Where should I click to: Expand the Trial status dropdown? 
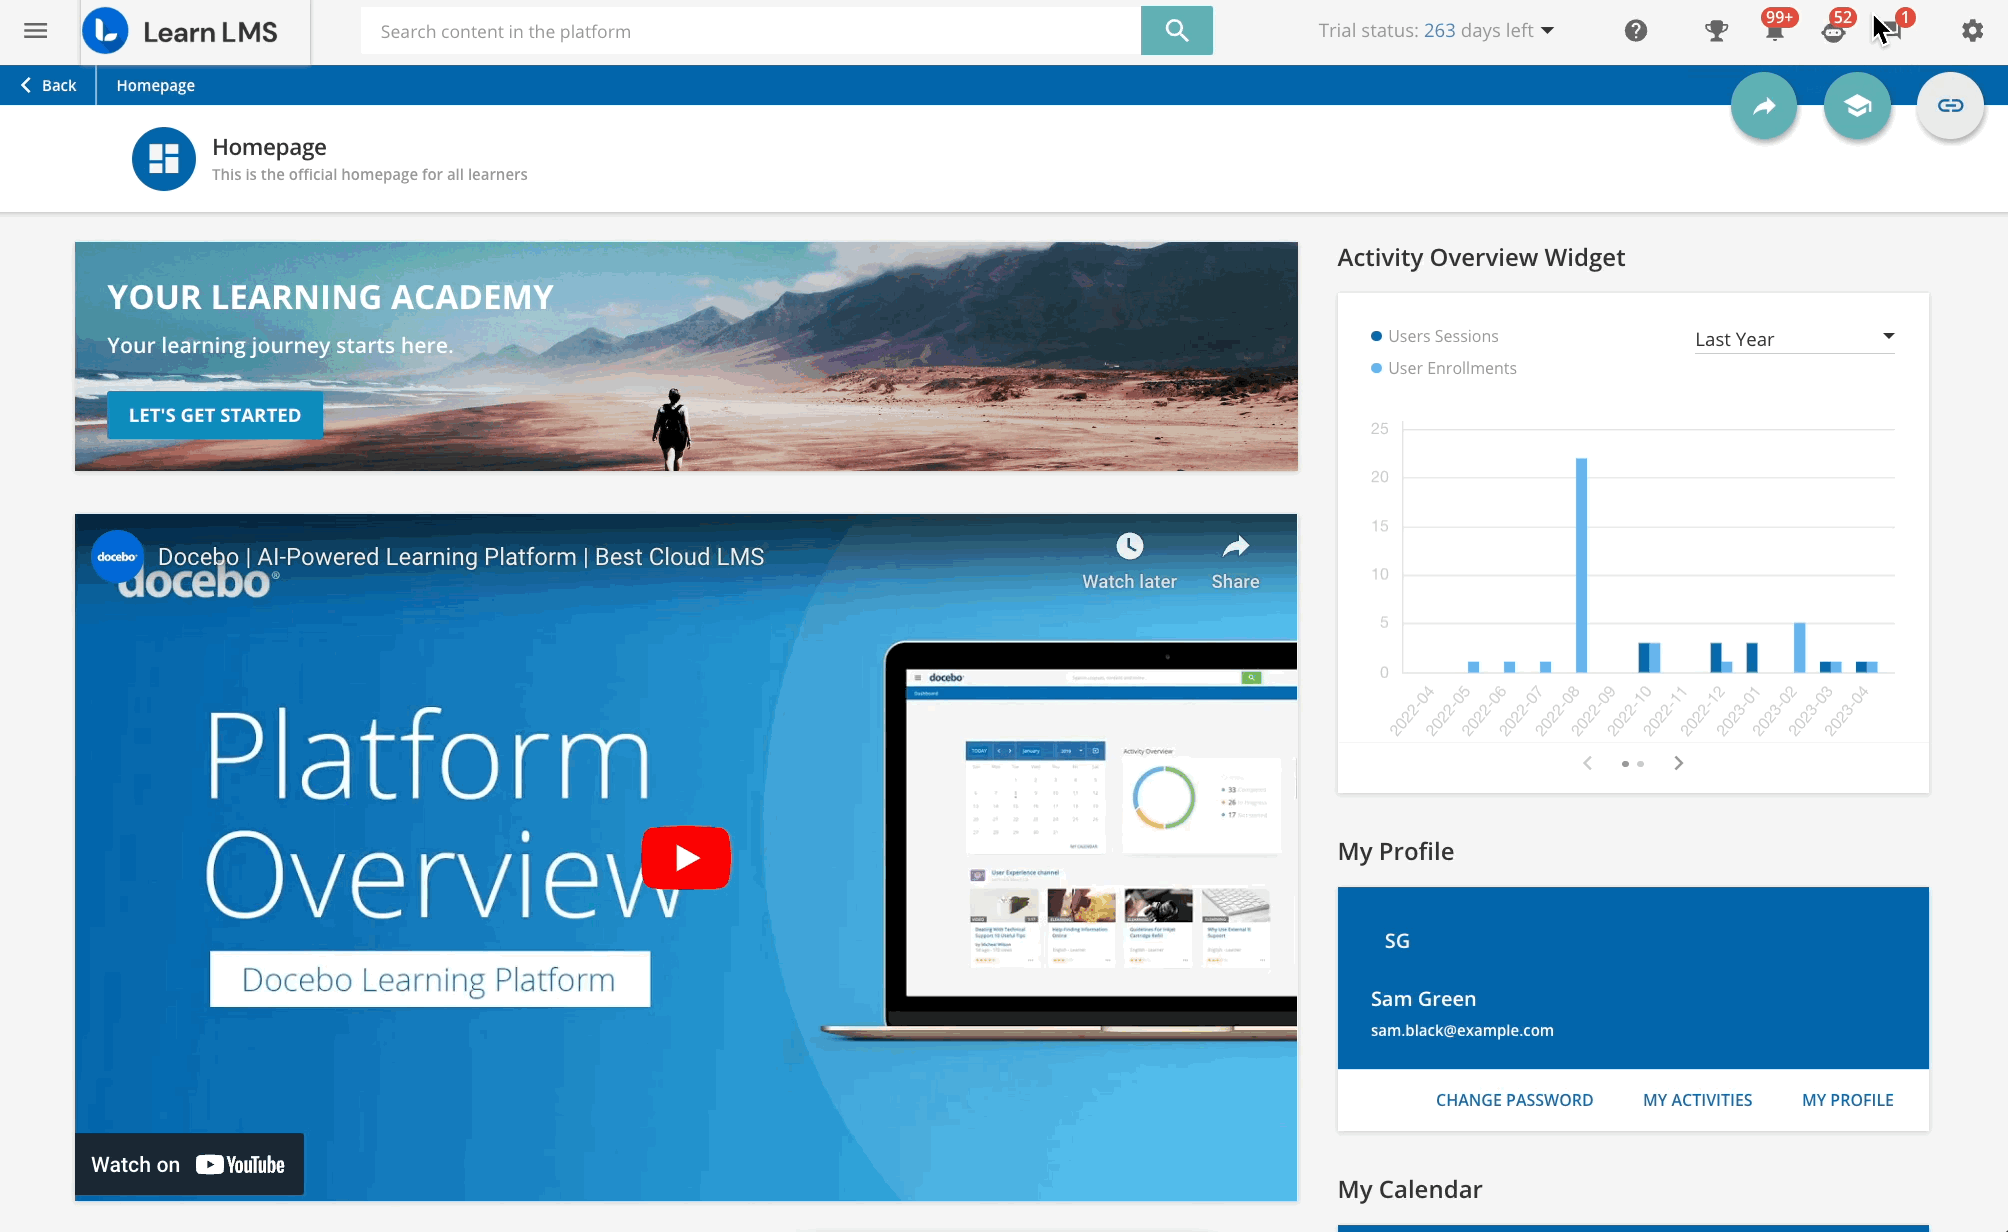pos(1547,31)
